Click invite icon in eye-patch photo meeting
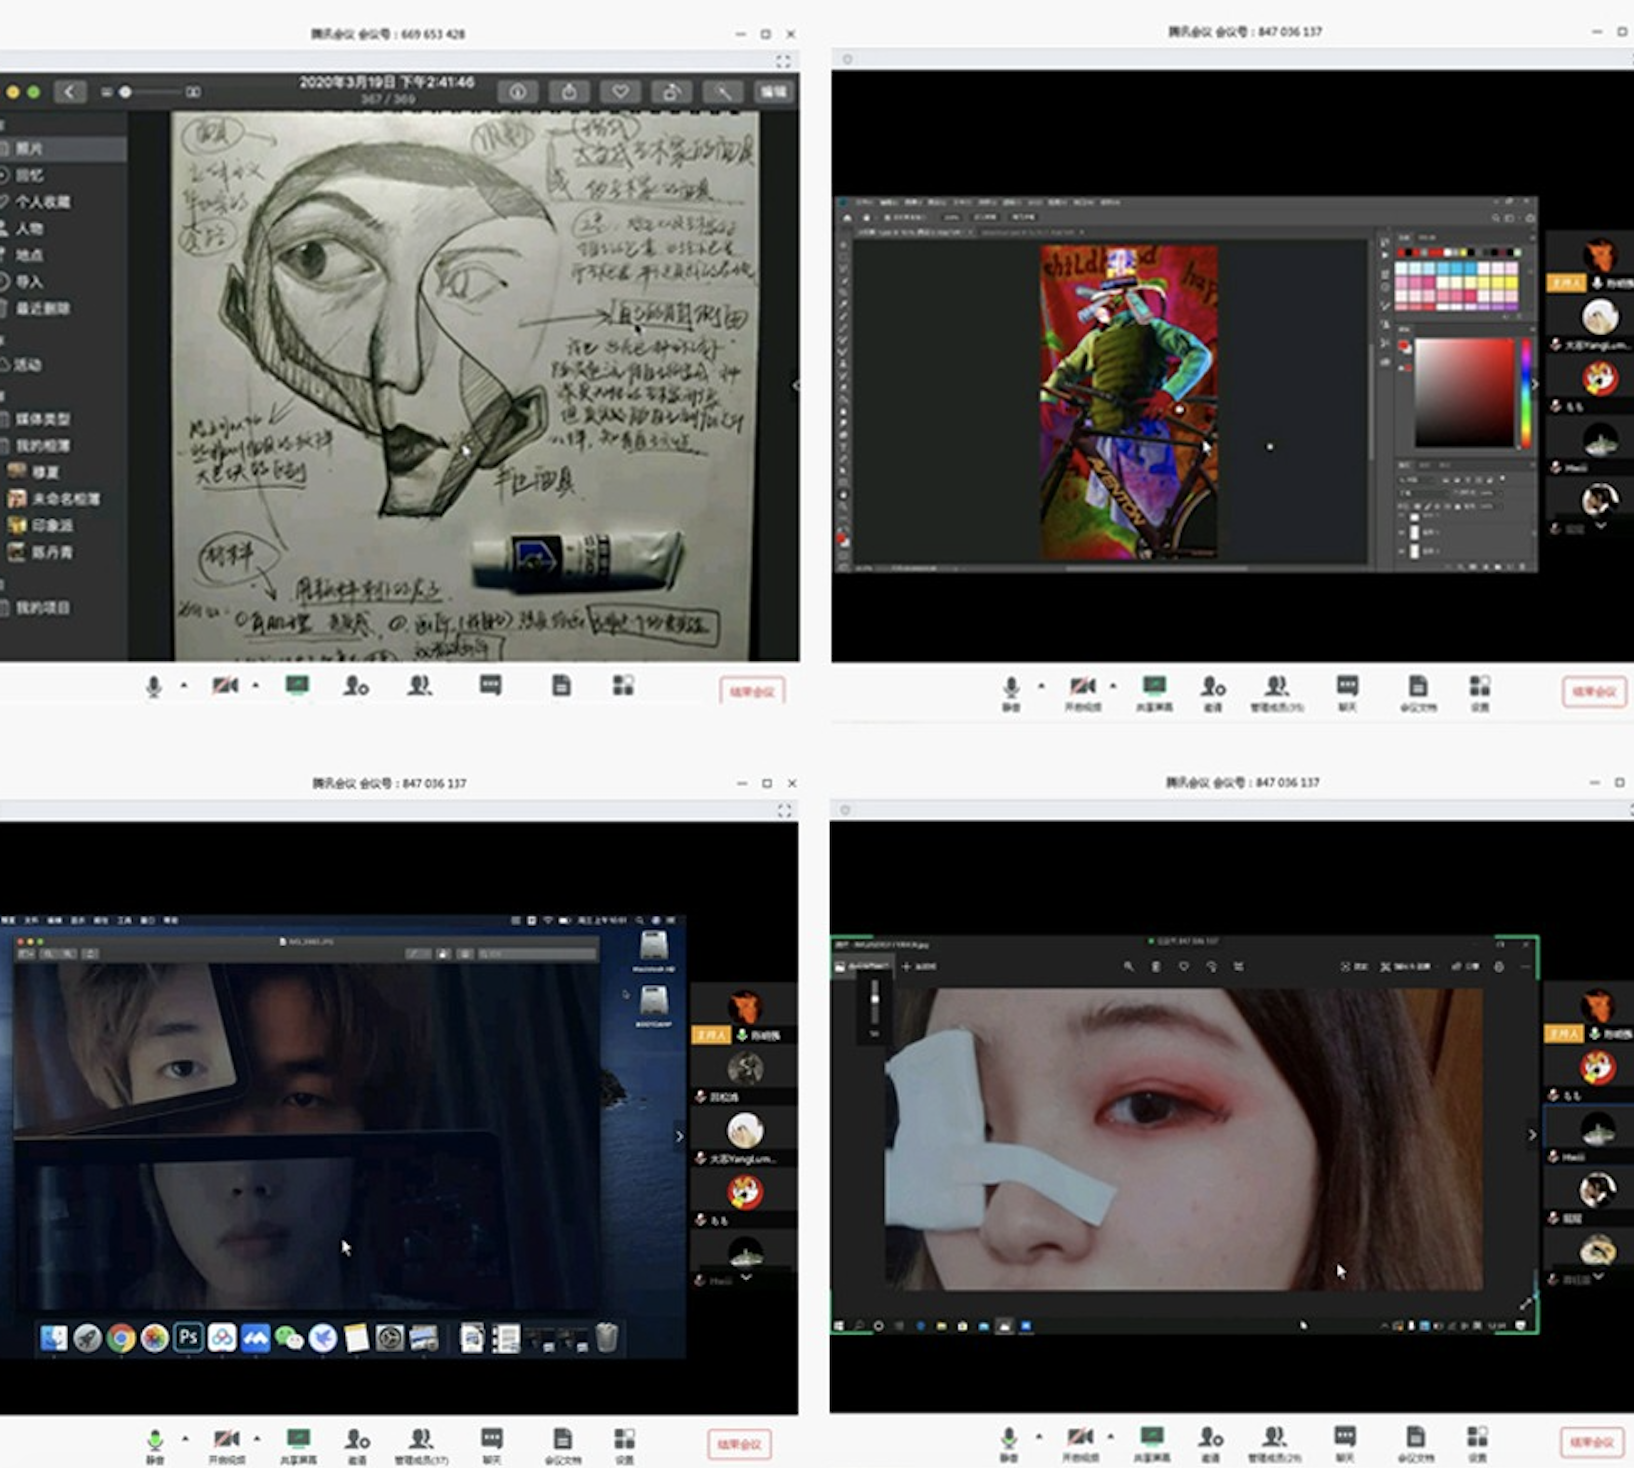 point(1210,1444)
